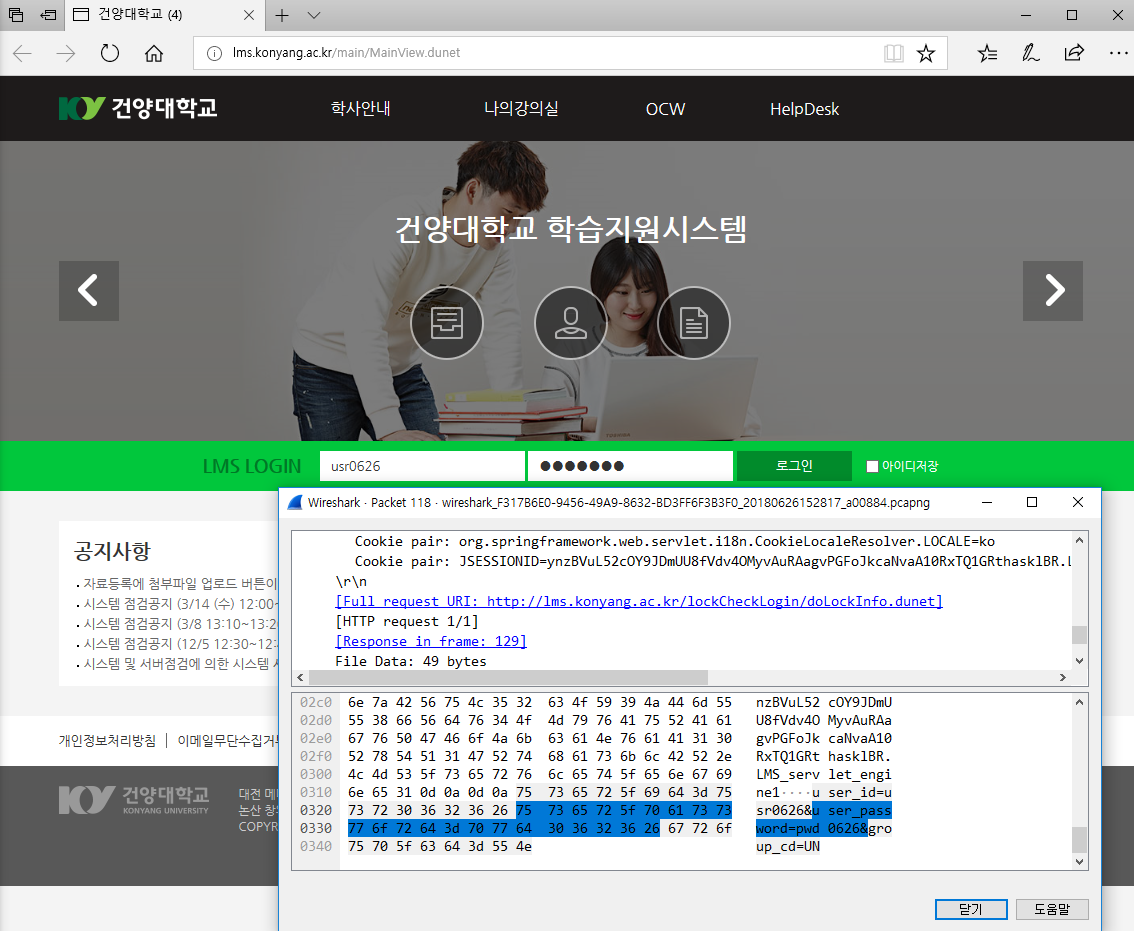
Task: Select the 건양대학교 (4) browser tab
Action: 163,15
